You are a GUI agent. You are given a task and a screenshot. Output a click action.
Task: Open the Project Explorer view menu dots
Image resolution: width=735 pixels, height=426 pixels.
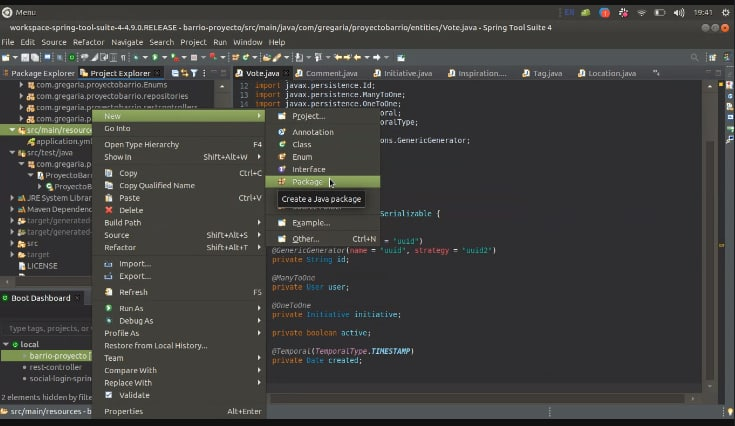coord(204,73)
